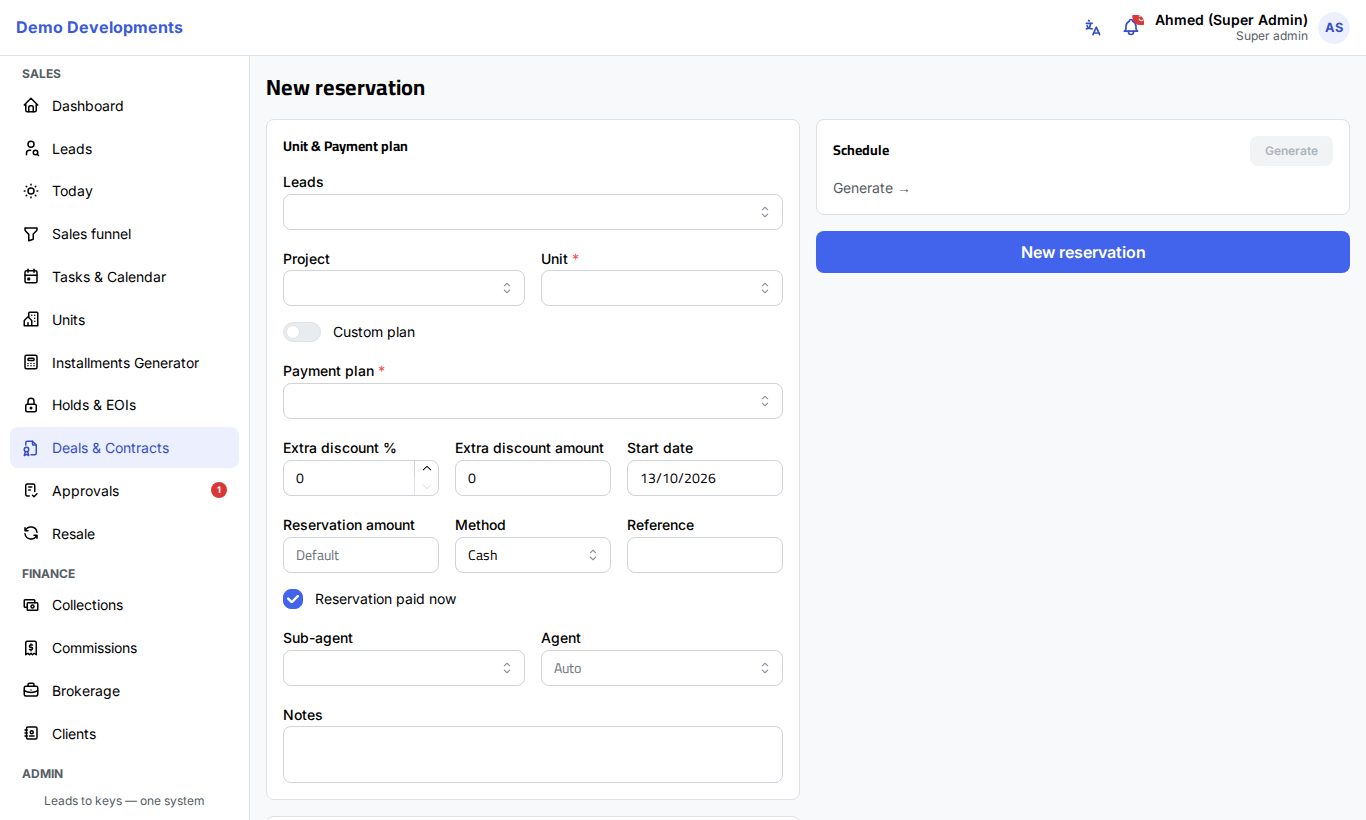This screenshot has width=1366, height=820.
Task: Open the language translate icon
Action: pos(1093,28)
